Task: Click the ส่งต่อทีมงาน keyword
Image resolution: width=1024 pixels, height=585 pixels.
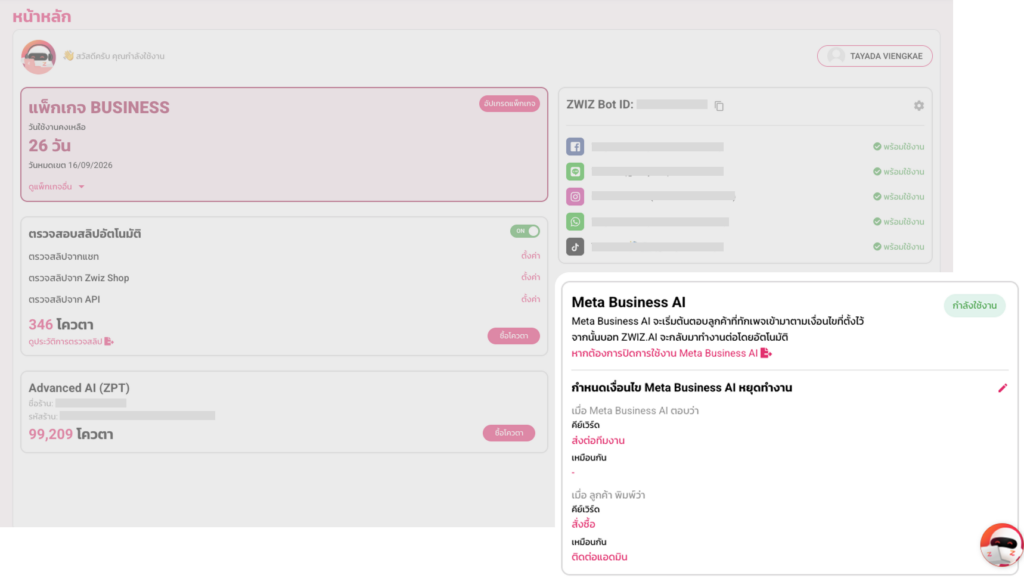Action: click(598, 441)
